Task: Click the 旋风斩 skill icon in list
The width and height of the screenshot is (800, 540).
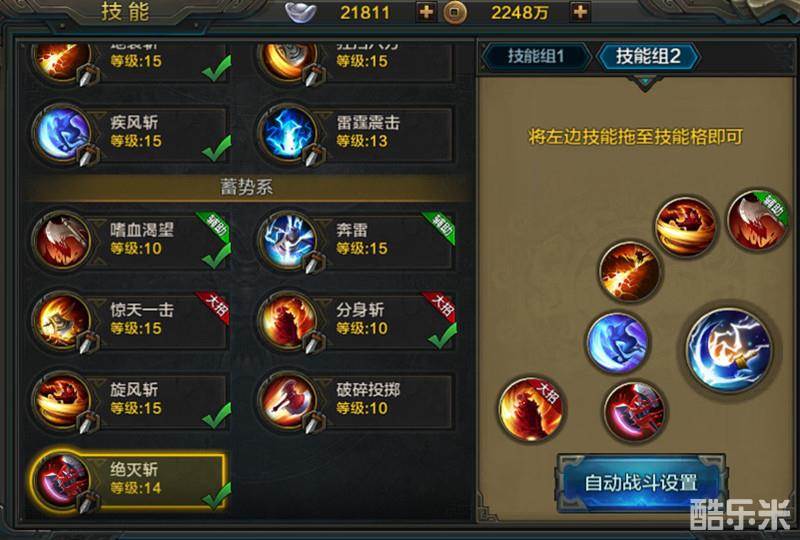Action: [x=62, y=402]
